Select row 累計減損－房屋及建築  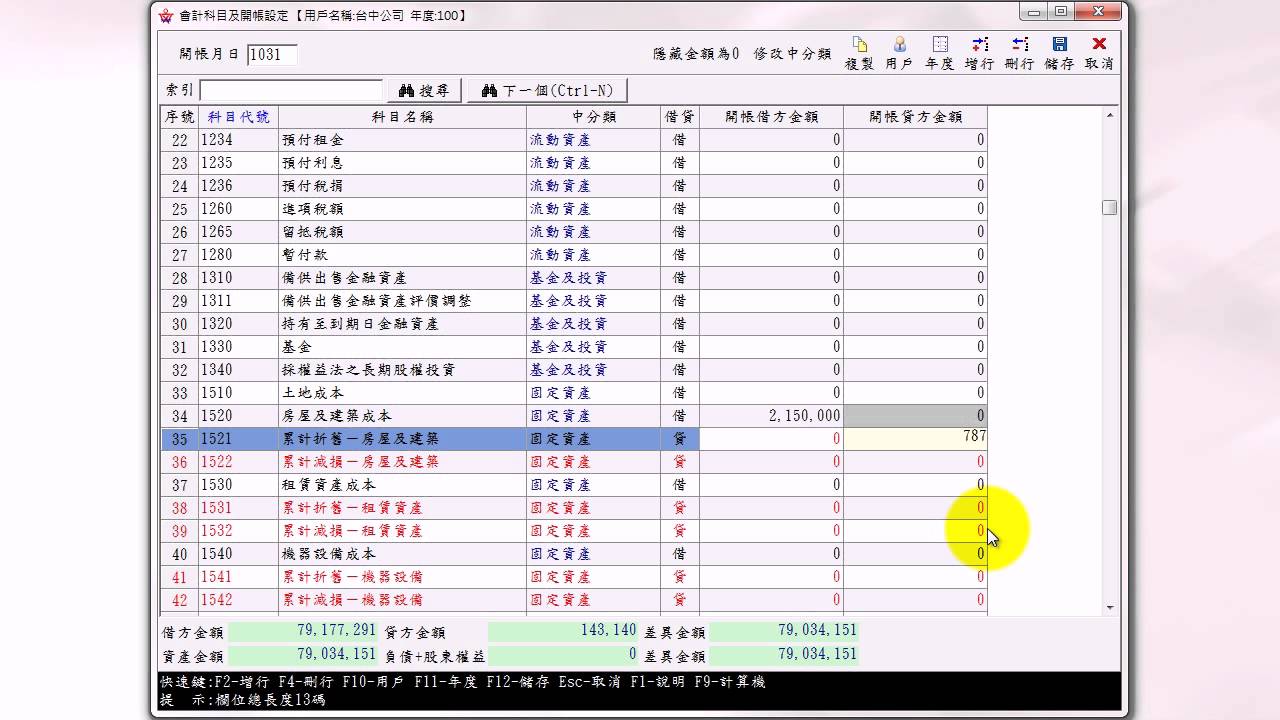point(574,462)
